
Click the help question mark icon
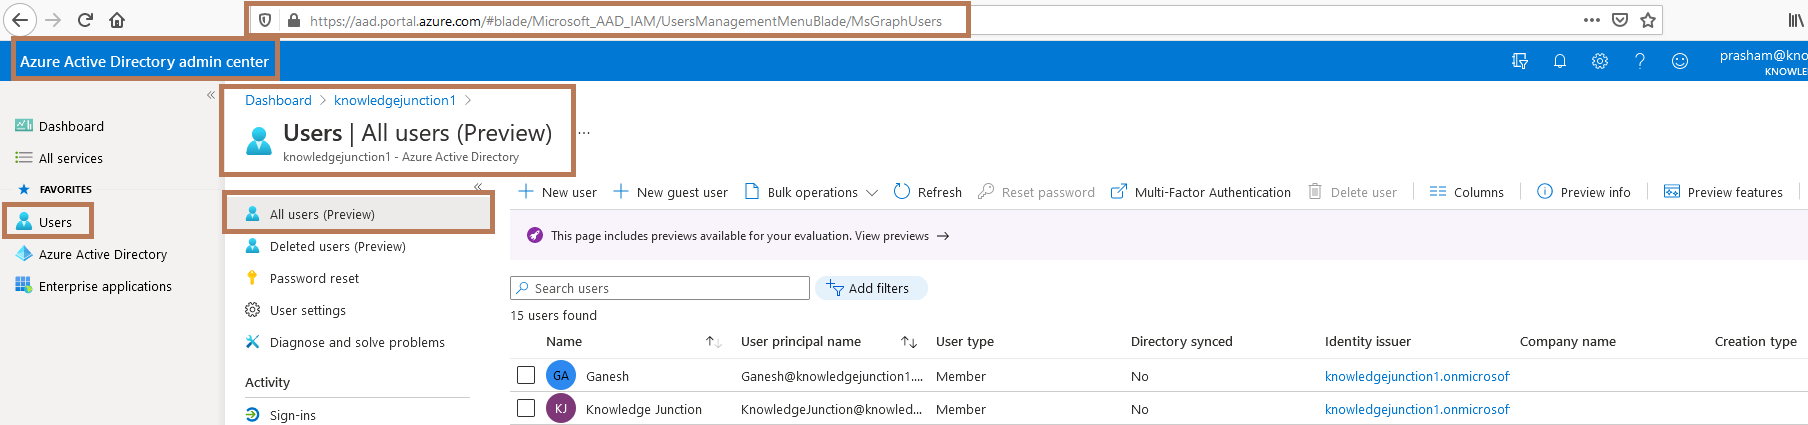[1640, 61]
